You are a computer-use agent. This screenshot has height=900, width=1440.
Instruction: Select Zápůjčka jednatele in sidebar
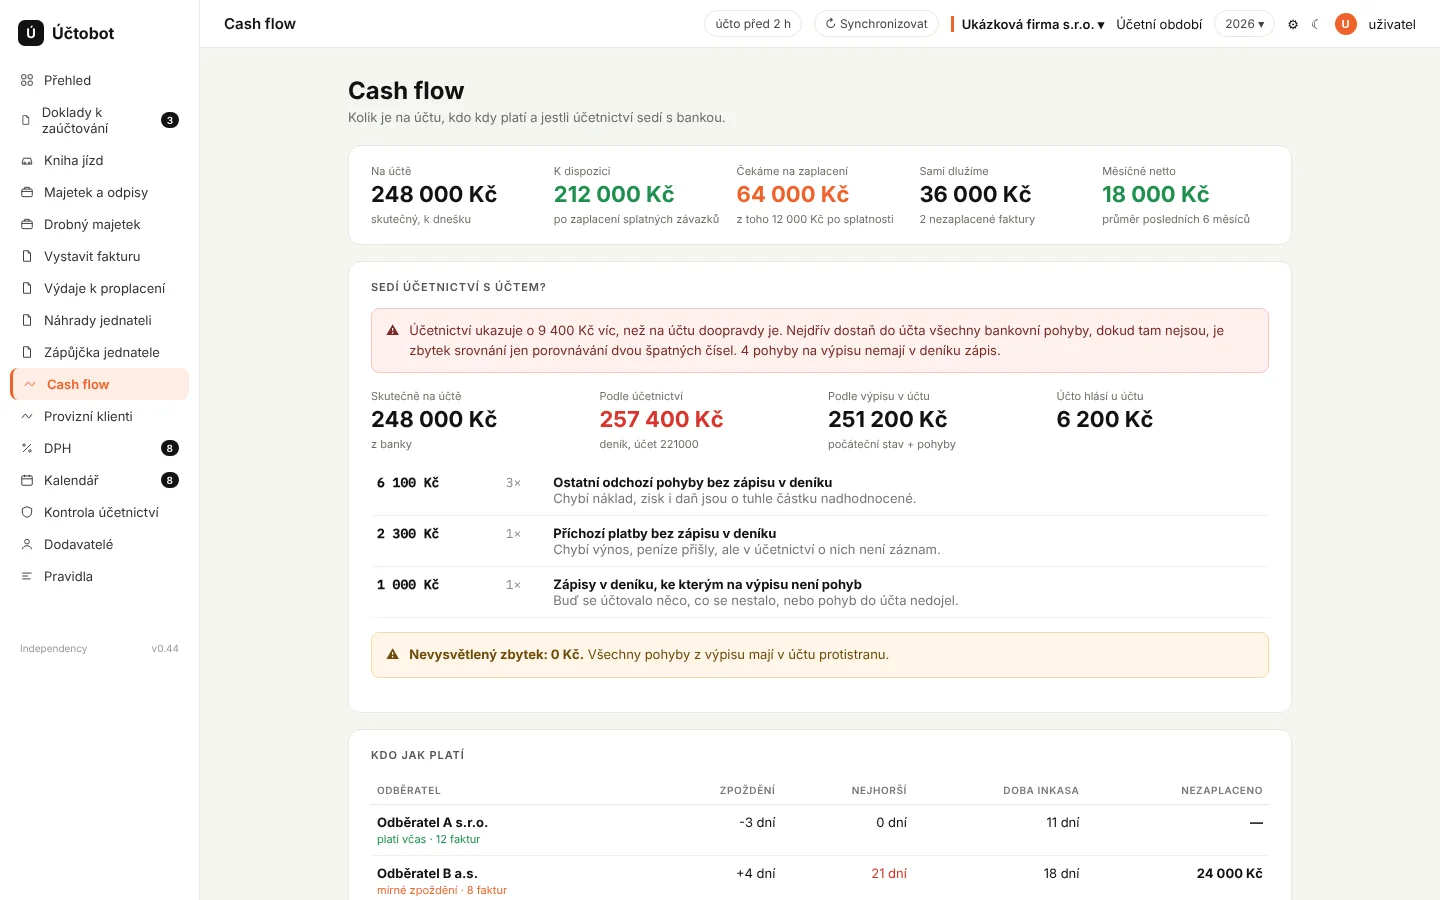[99, 352]
